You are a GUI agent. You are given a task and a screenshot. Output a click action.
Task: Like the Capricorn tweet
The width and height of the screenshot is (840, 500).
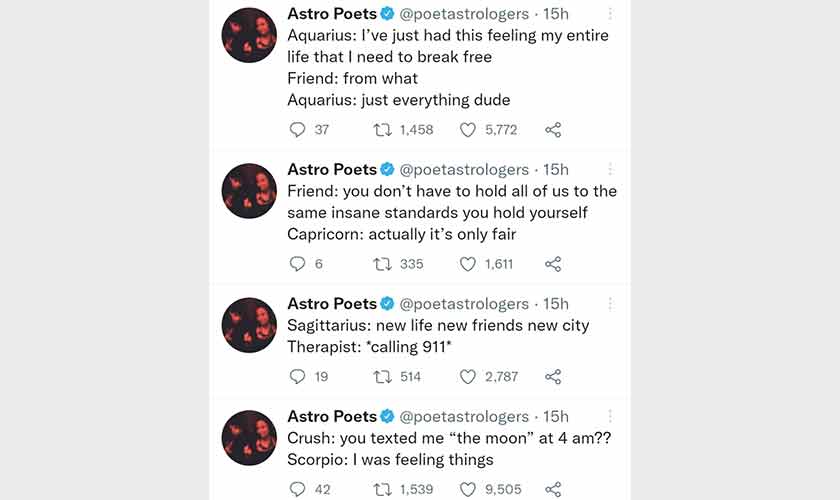pos(468,264)
